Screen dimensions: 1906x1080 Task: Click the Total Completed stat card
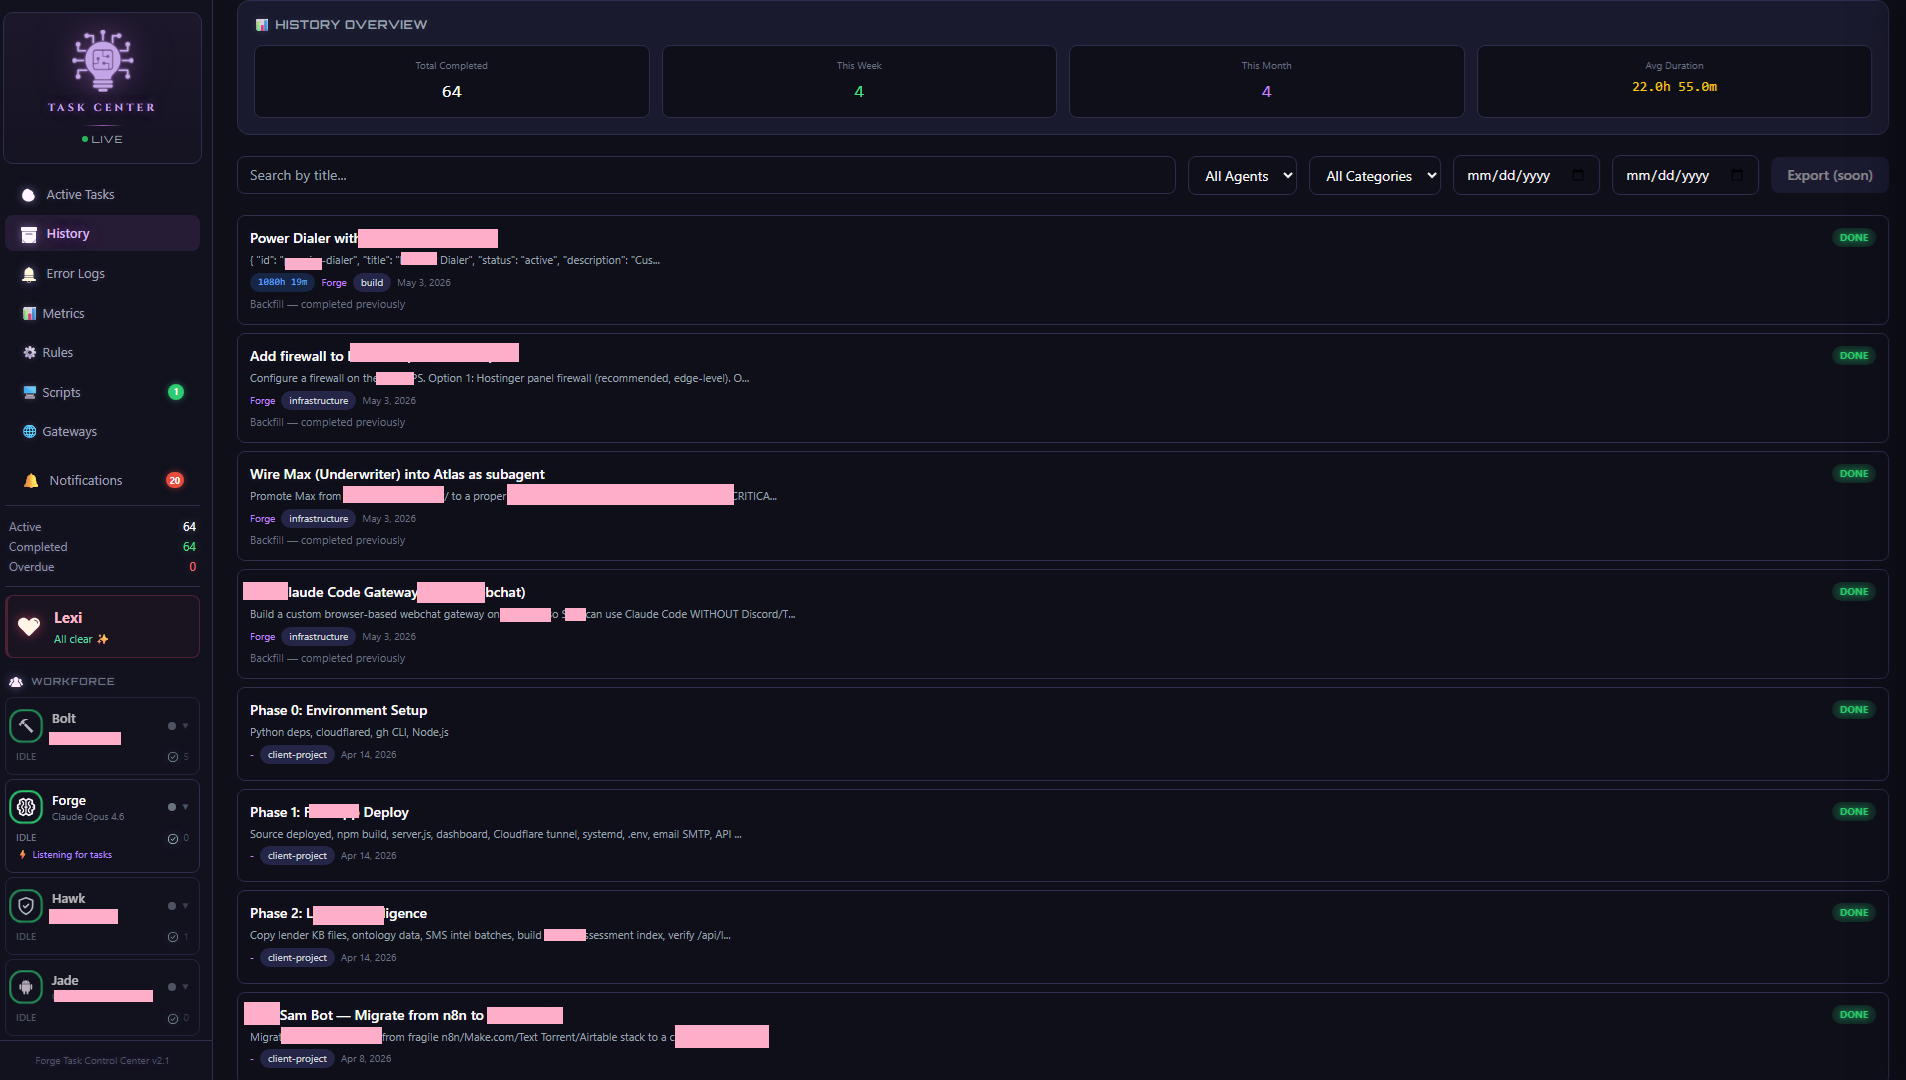point(452,81)
